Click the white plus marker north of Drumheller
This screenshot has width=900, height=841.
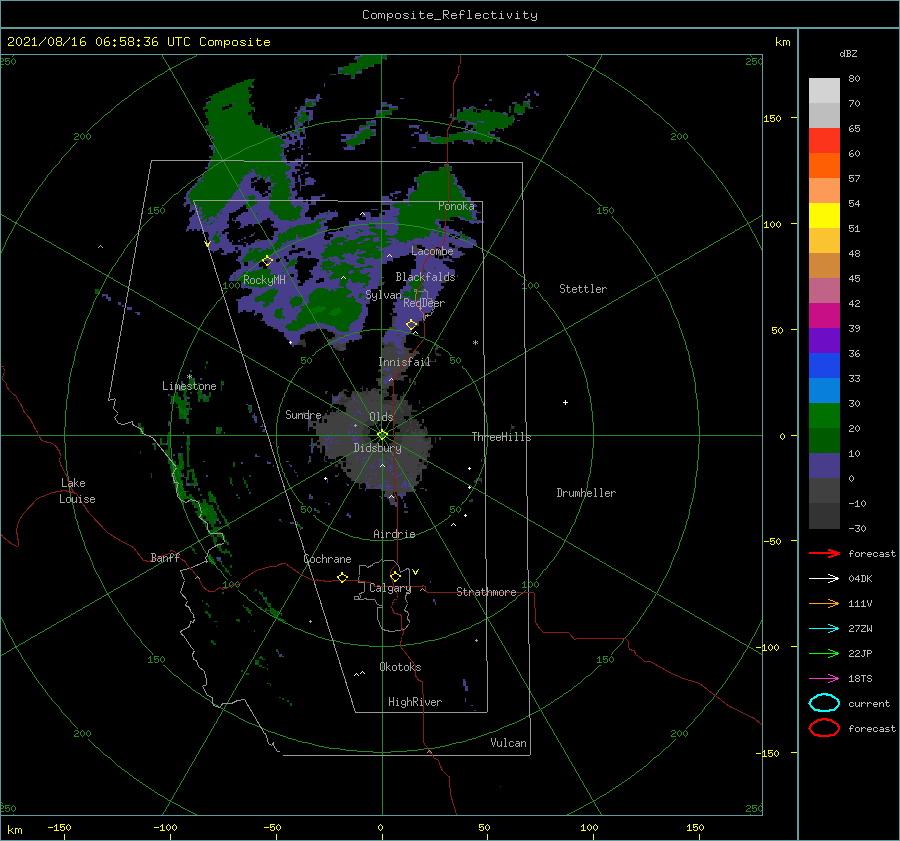[x=565, y=402]
